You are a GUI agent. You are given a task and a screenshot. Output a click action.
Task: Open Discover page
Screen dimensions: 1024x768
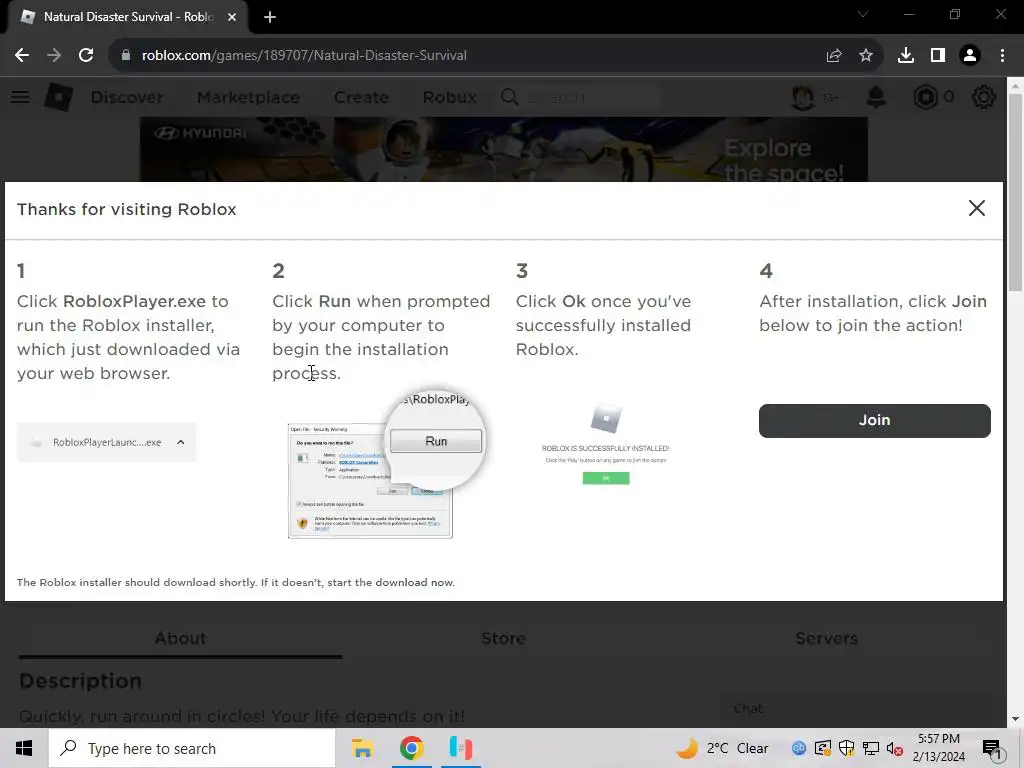127,97
